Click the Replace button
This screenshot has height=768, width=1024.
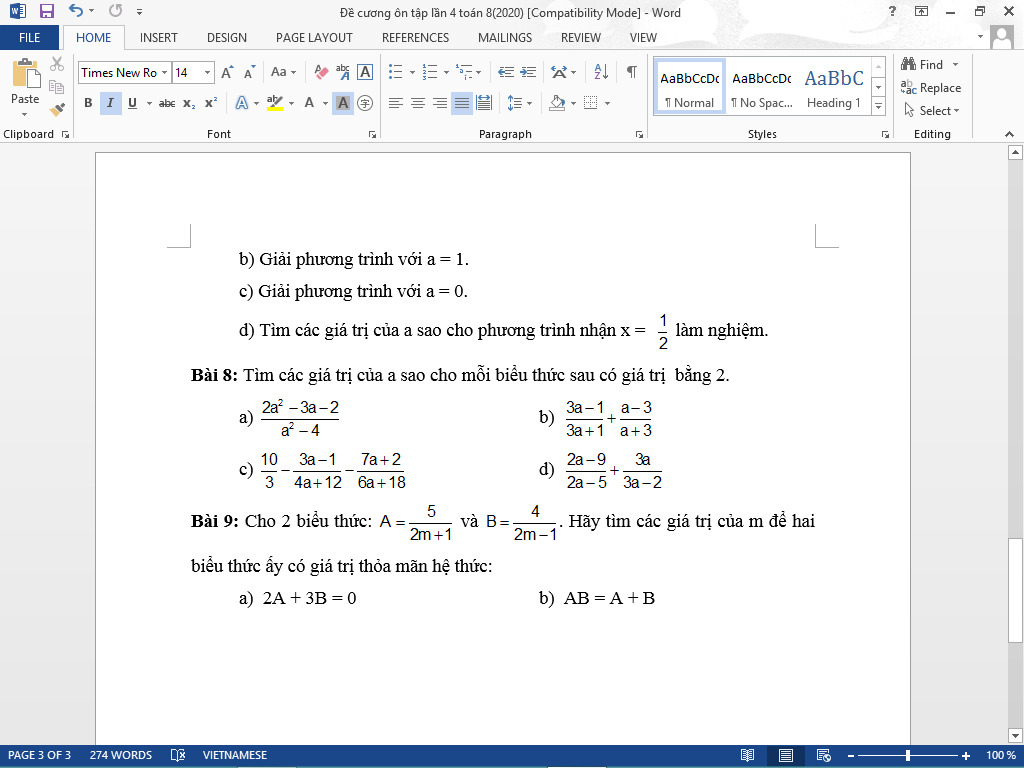(x=931, y=88)
